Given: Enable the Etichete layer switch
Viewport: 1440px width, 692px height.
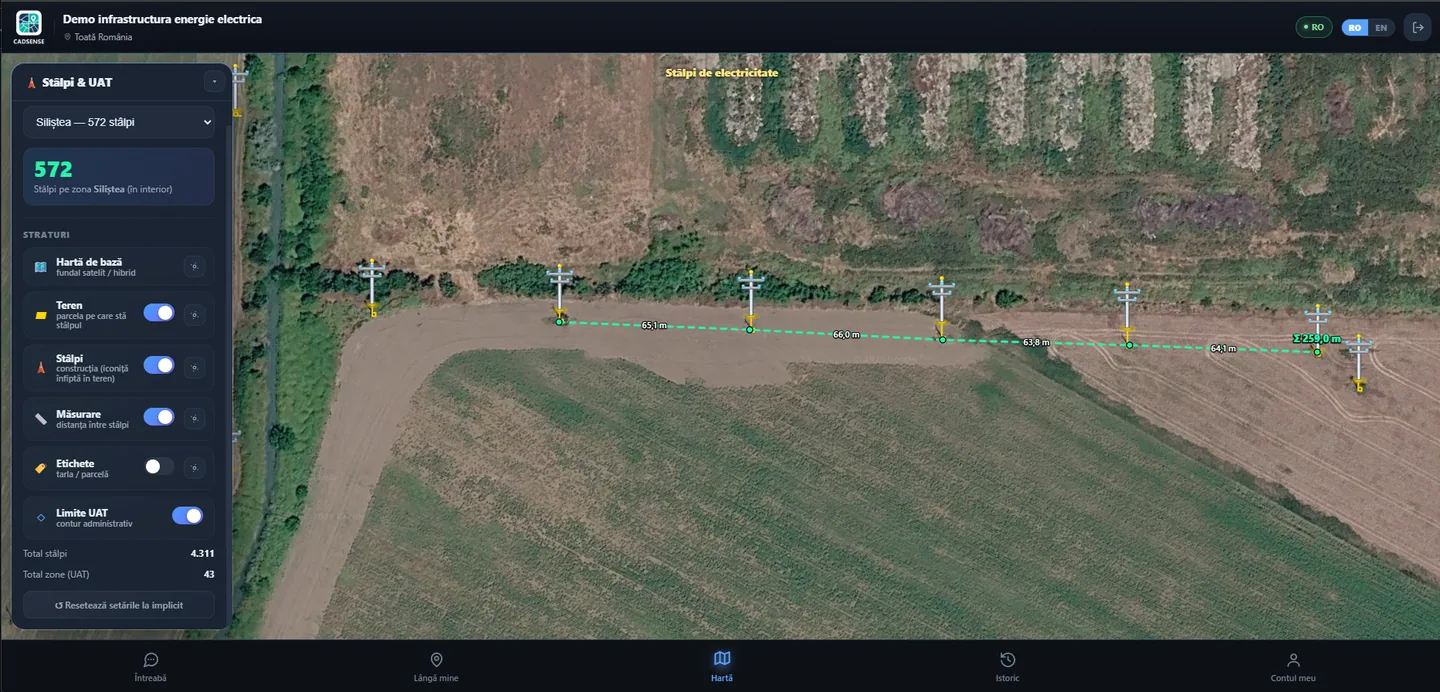Looking at the screenshot, I should pyautogui.click(x=159, y=466).
